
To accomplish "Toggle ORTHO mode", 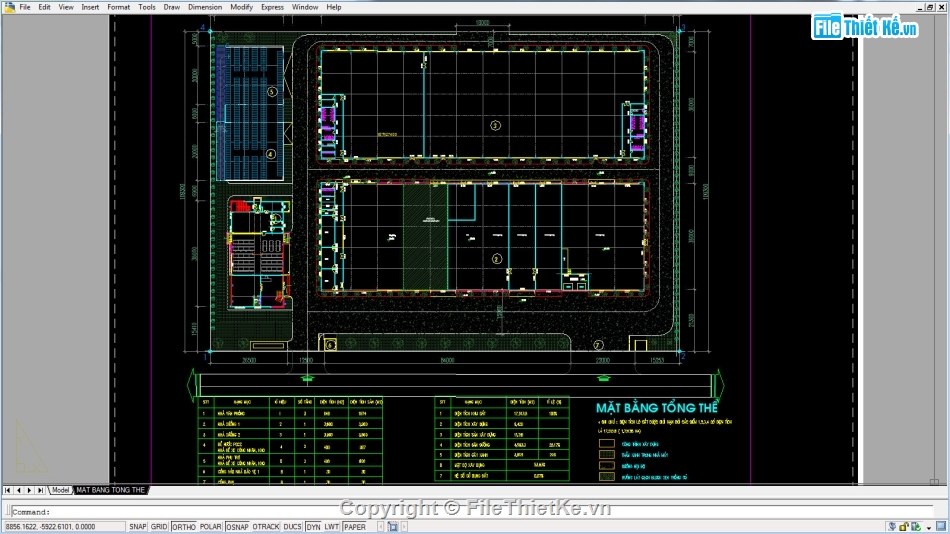I will 184,527.
